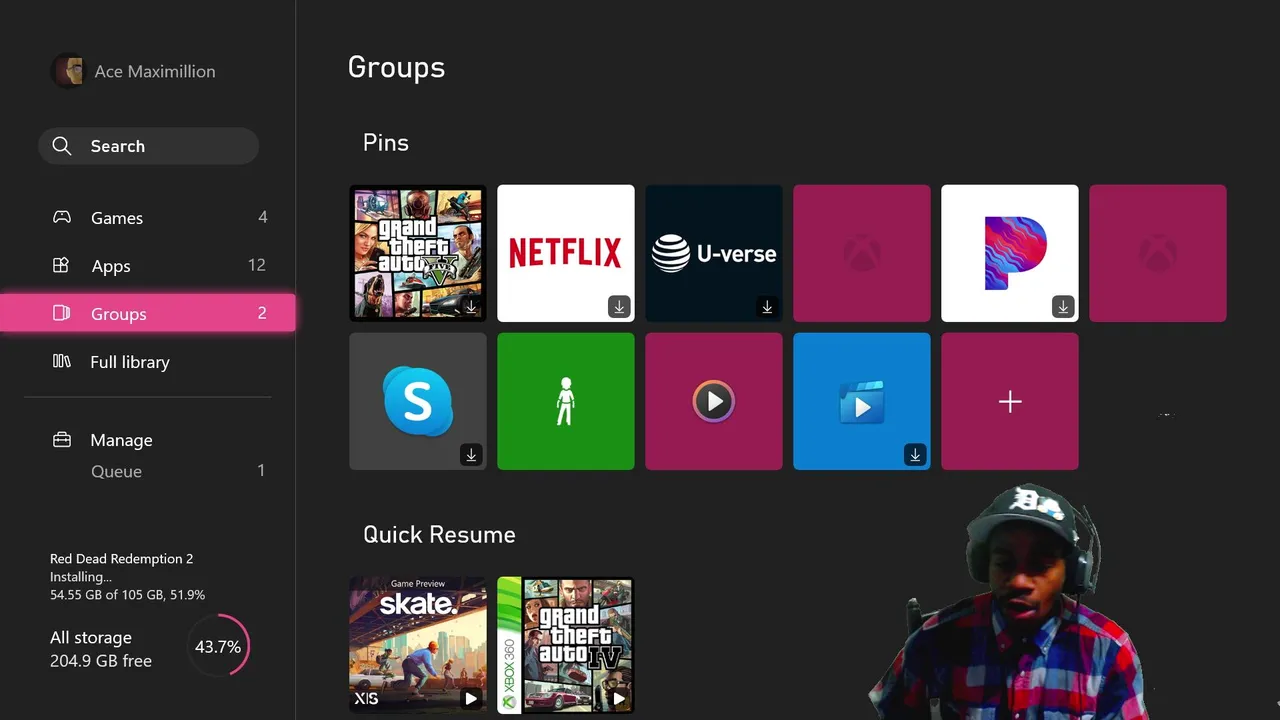Open the Skype pinned tile
The image size is (1280, 720).
pyautogui.click(x=418, y=401)
